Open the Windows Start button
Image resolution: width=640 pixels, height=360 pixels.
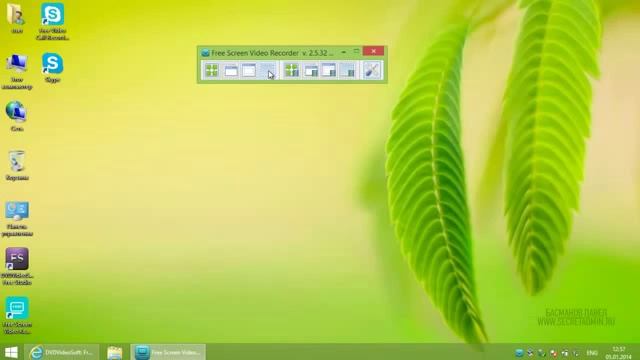(11, 352)
